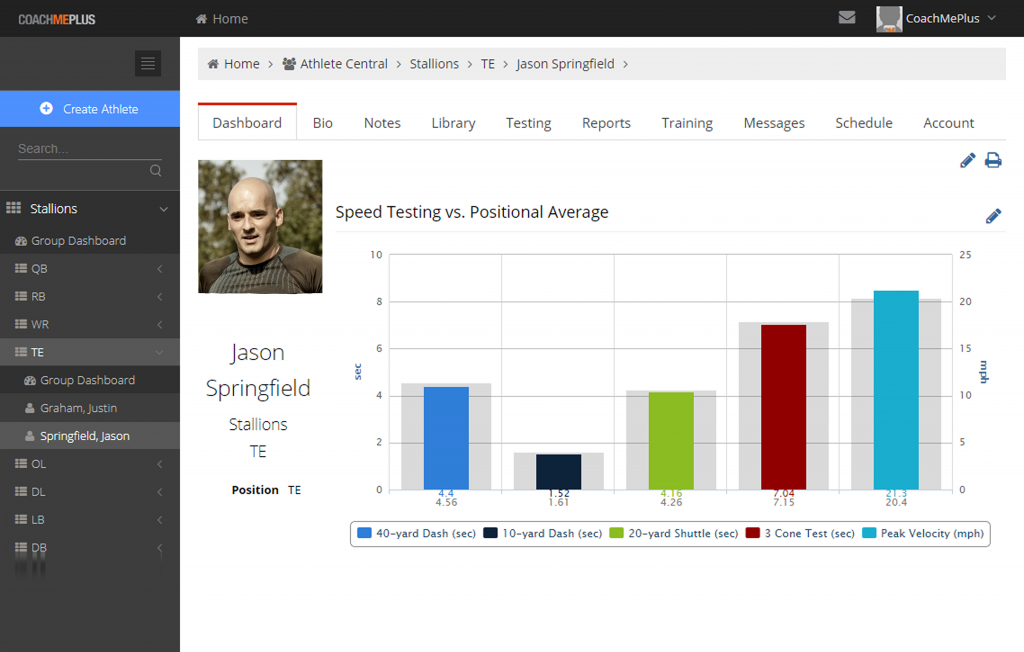Open the envelope messages icon in header
Image resolution: width=1024 pixels, height=652 pixels.
click(x=847, y=18)
